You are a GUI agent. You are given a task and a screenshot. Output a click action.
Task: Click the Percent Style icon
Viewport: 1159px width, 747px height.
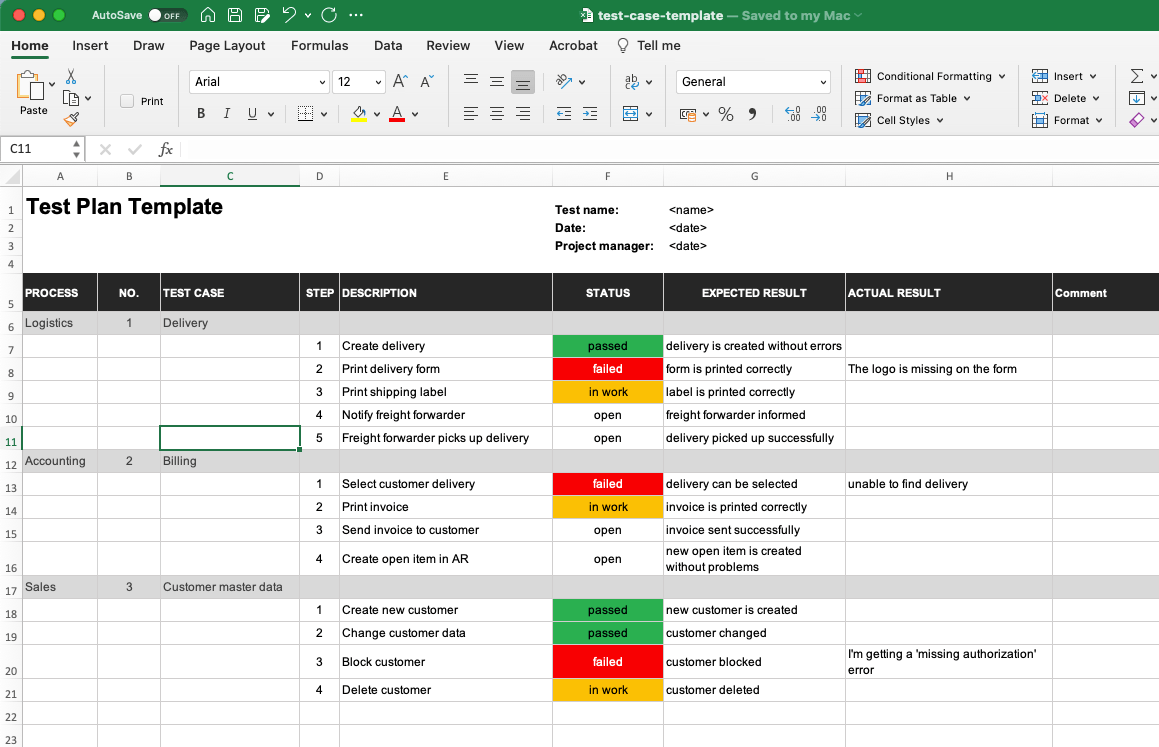click(726, 114)
